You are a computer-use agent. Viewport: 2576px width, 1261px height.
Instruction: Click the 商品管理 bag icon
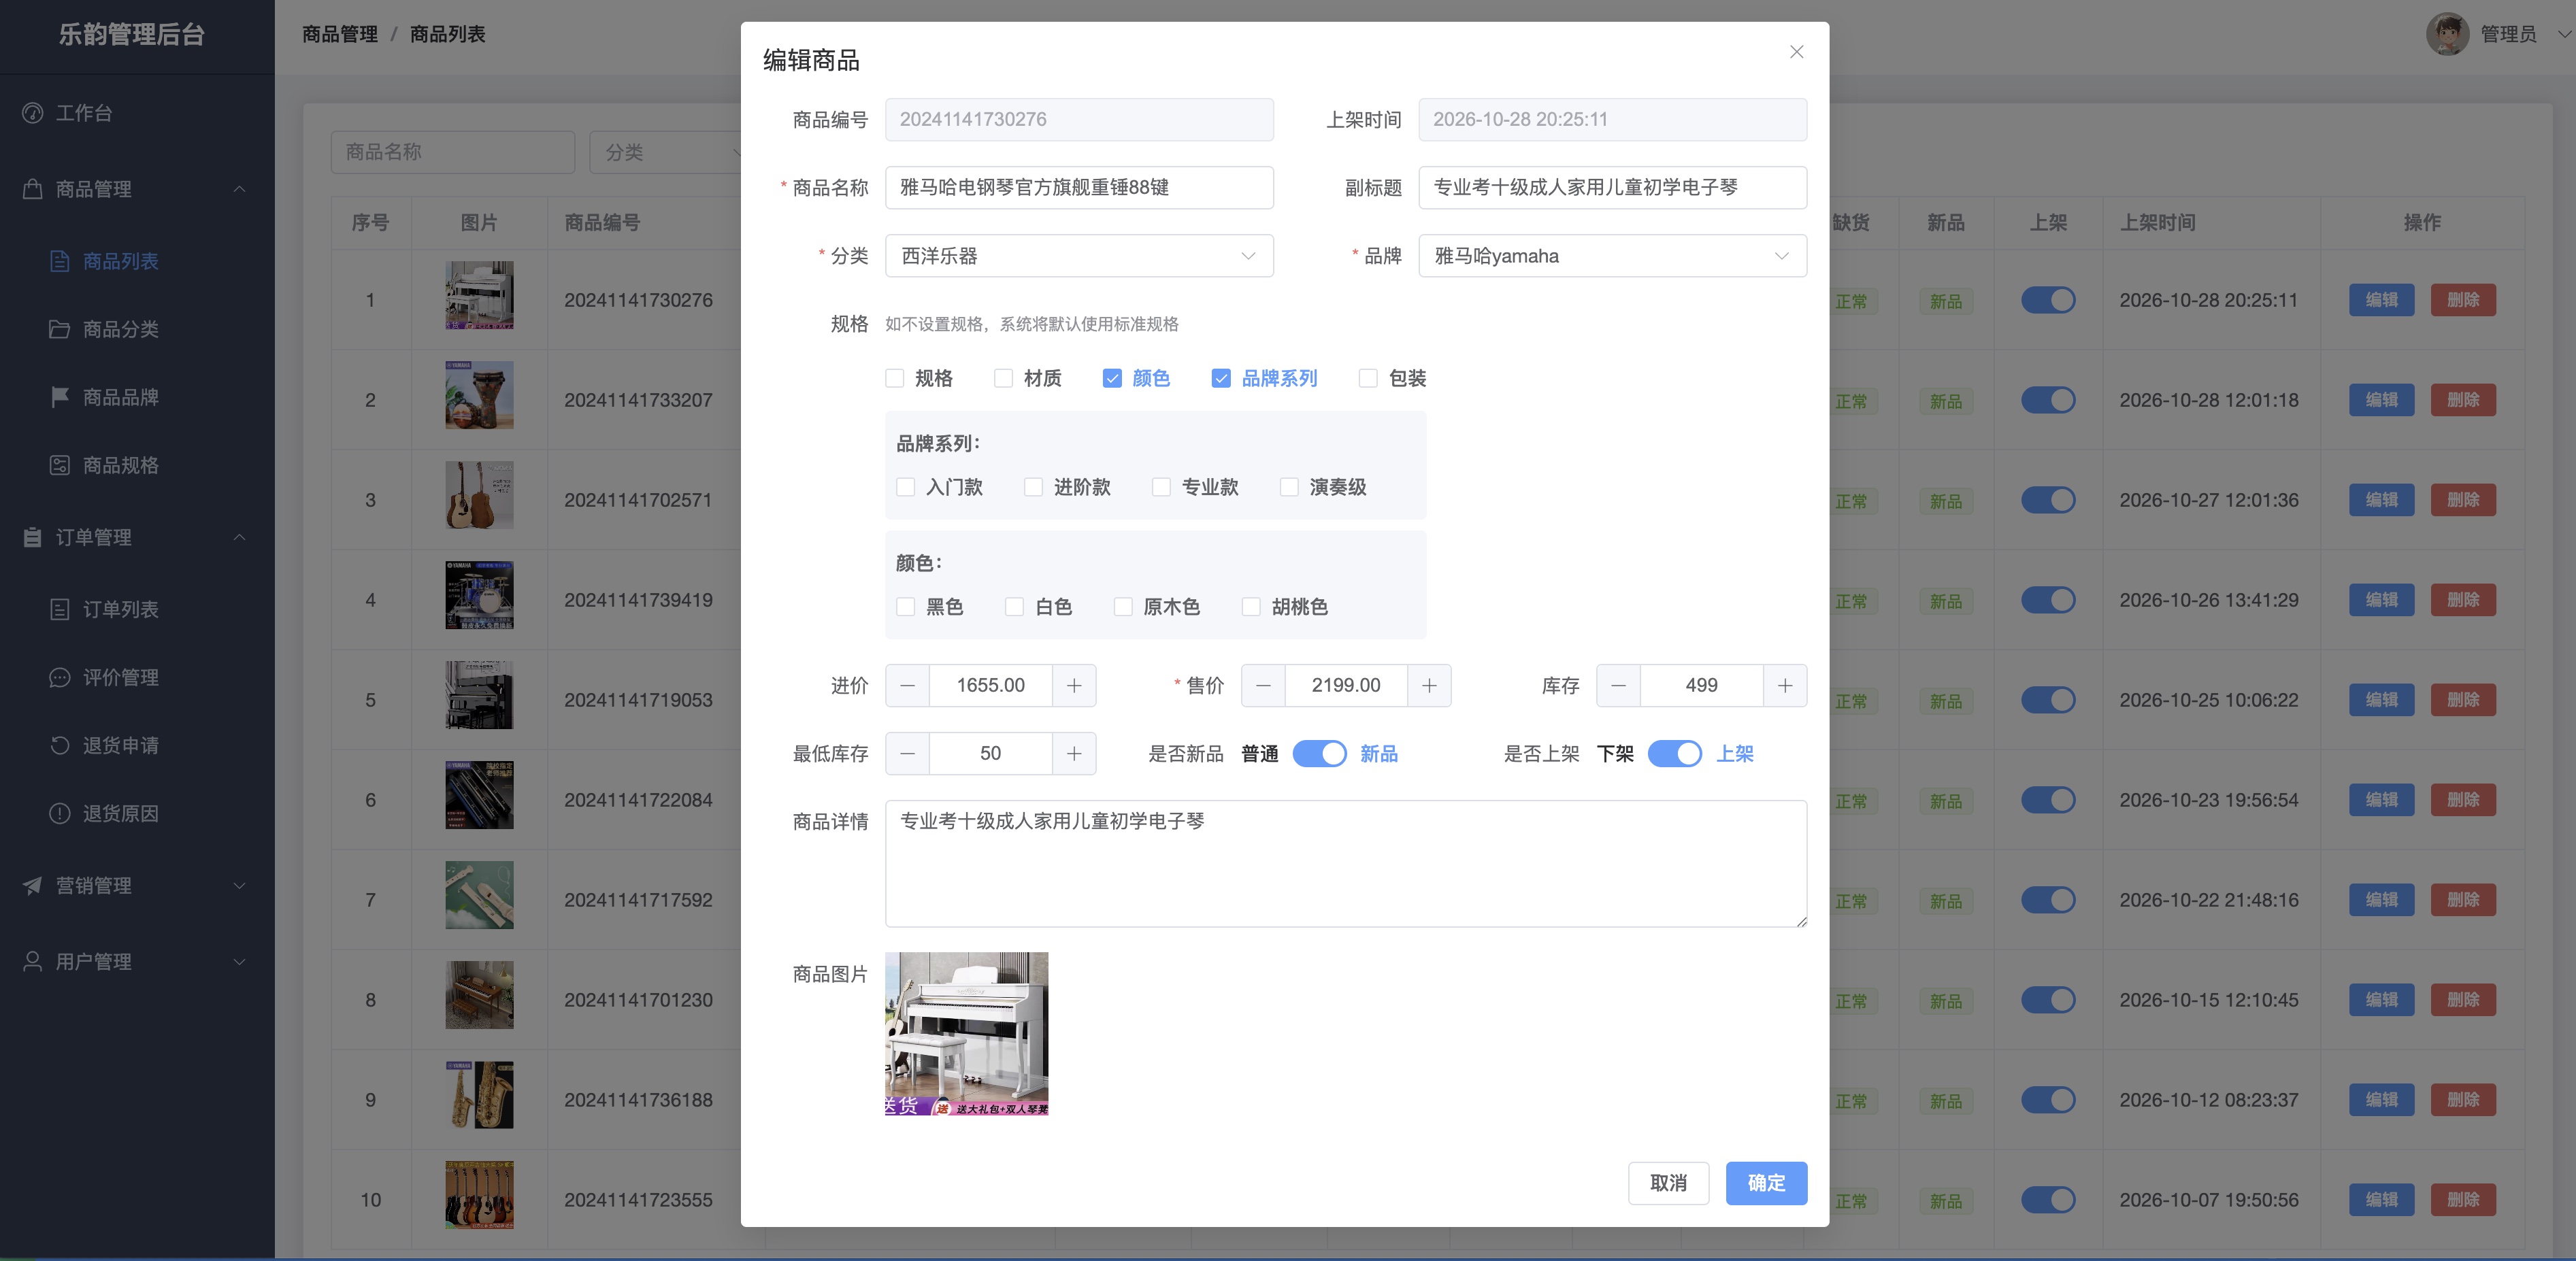pos(33,189)
